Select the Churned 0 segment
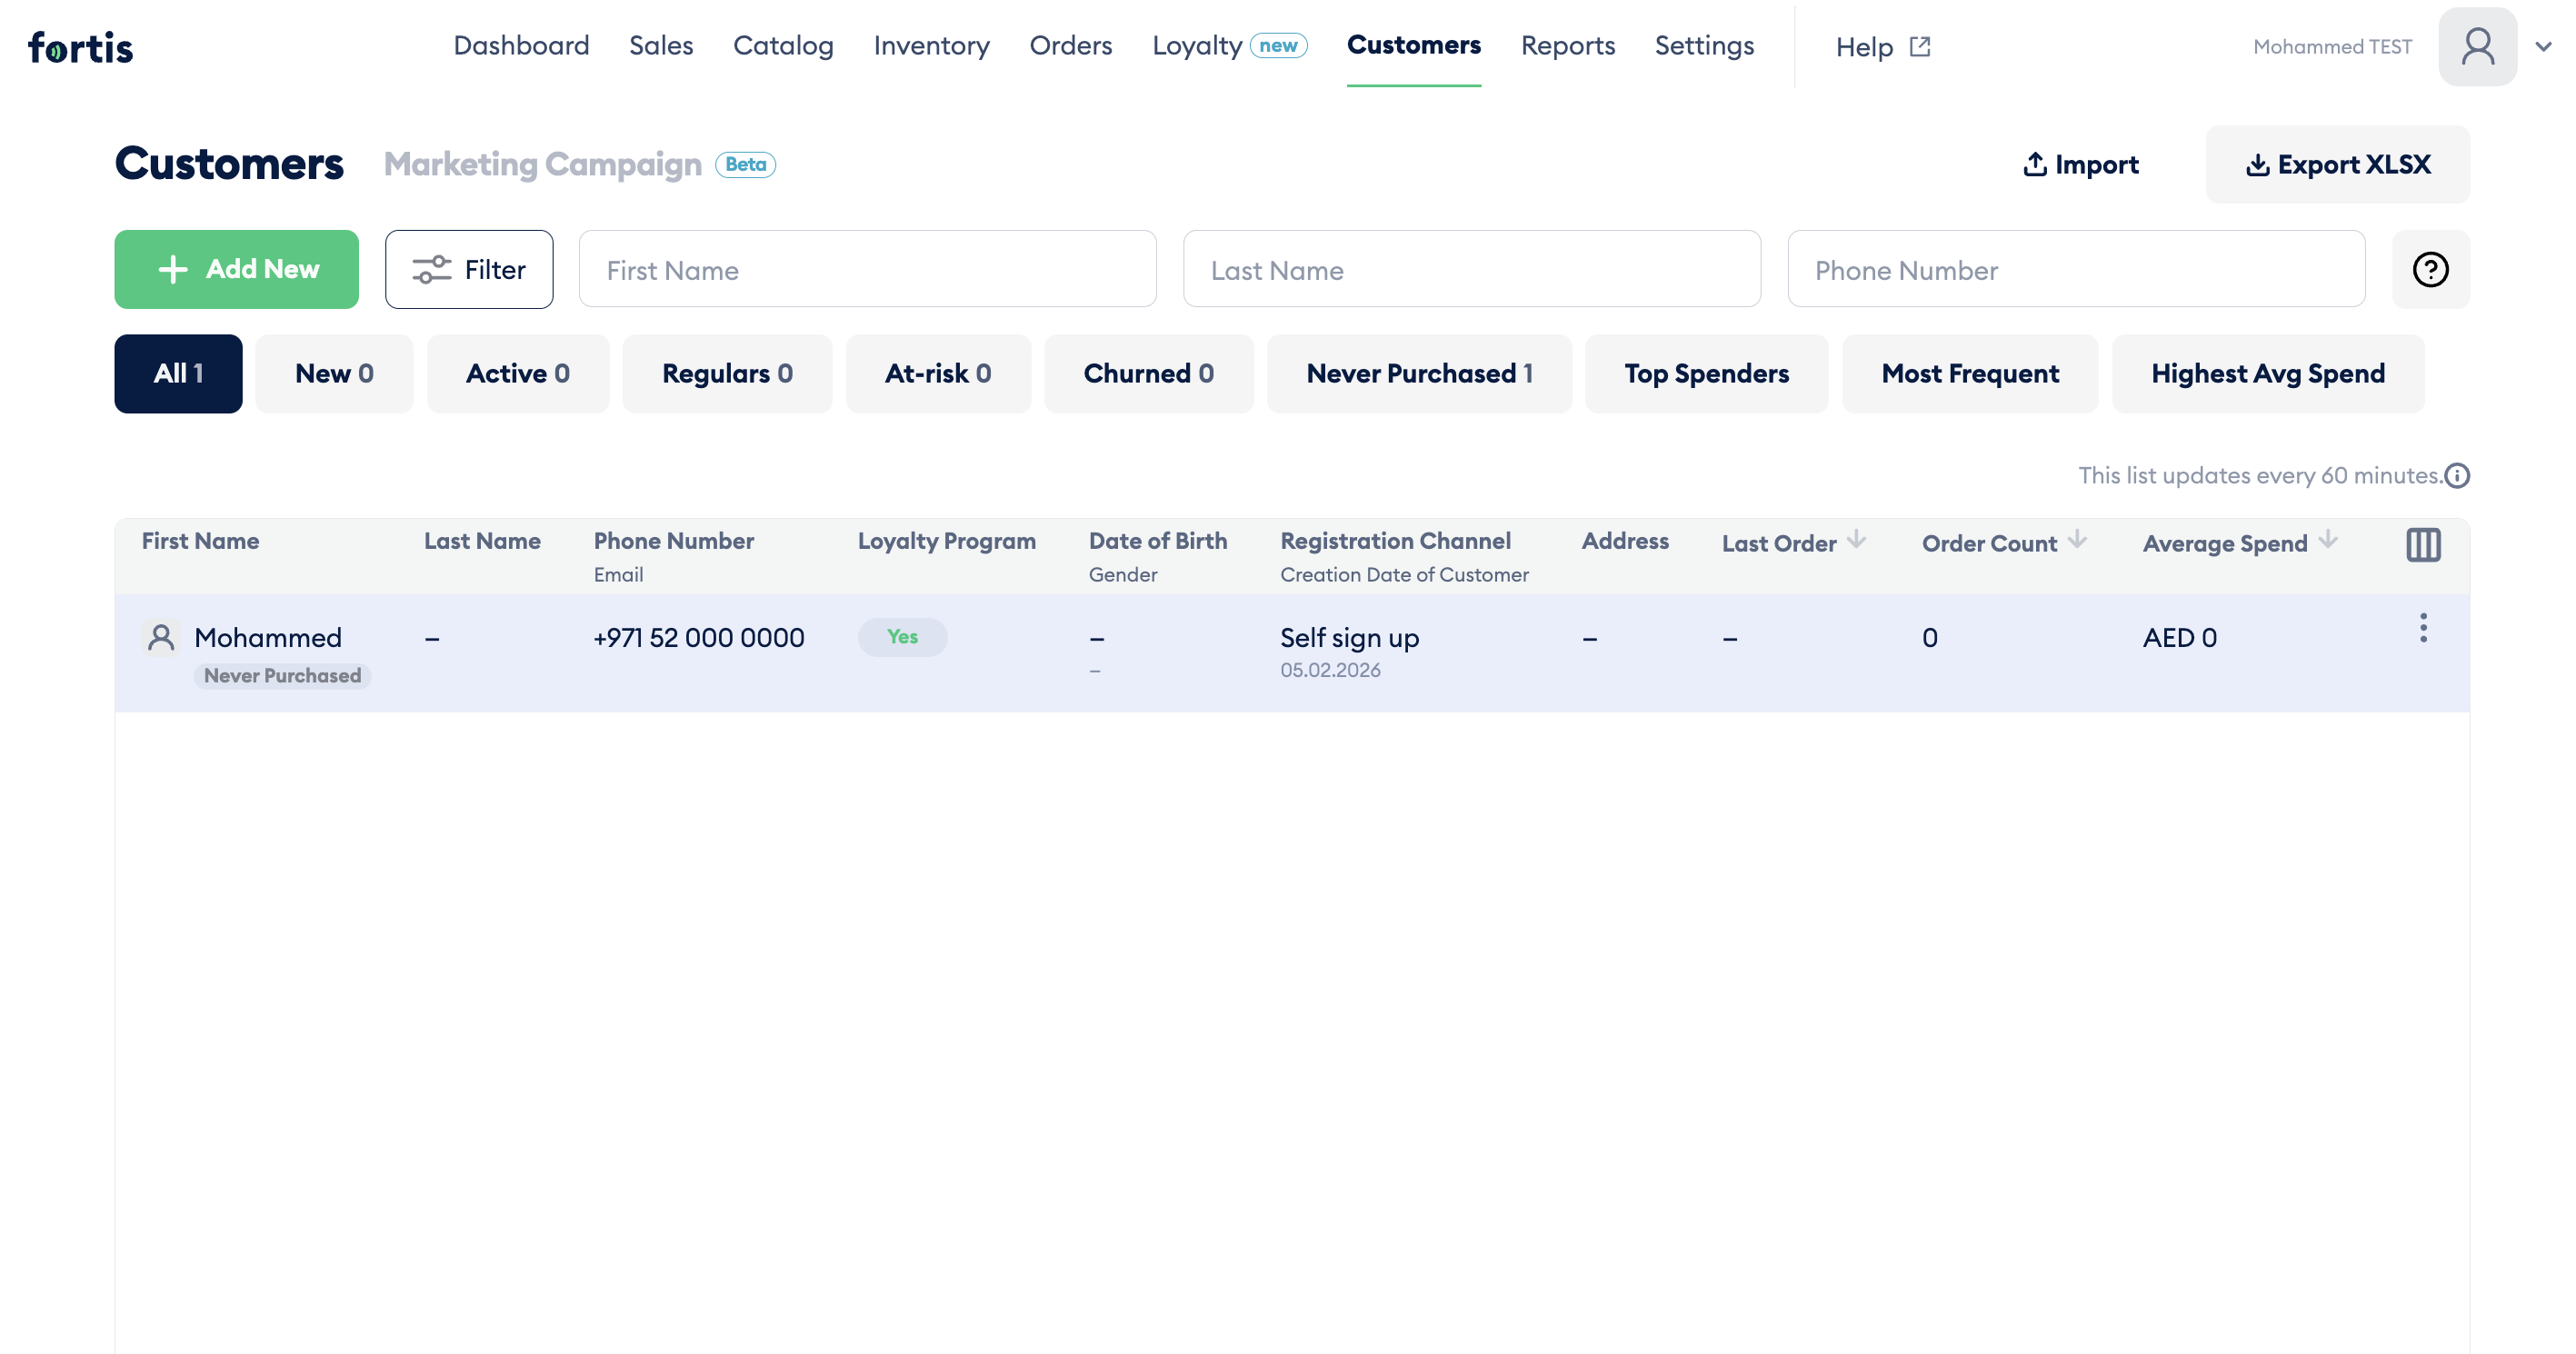 pos(1148,373)
